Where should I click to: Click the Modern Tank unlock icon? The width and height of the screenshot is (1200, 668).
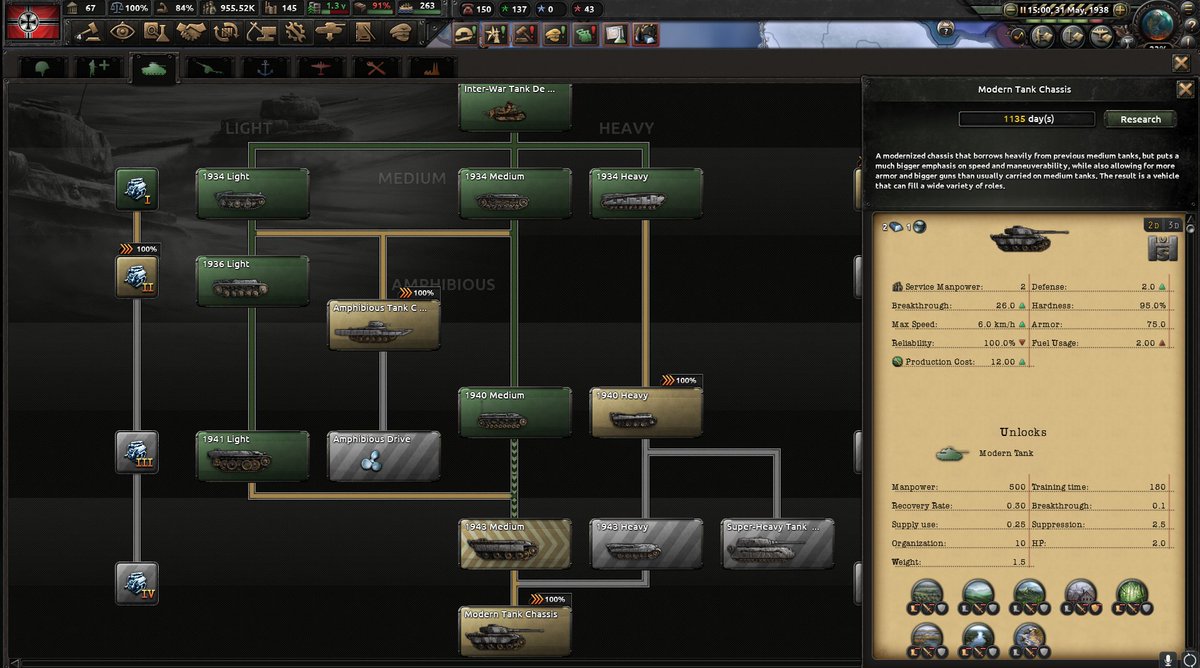[x=952, y=454]
